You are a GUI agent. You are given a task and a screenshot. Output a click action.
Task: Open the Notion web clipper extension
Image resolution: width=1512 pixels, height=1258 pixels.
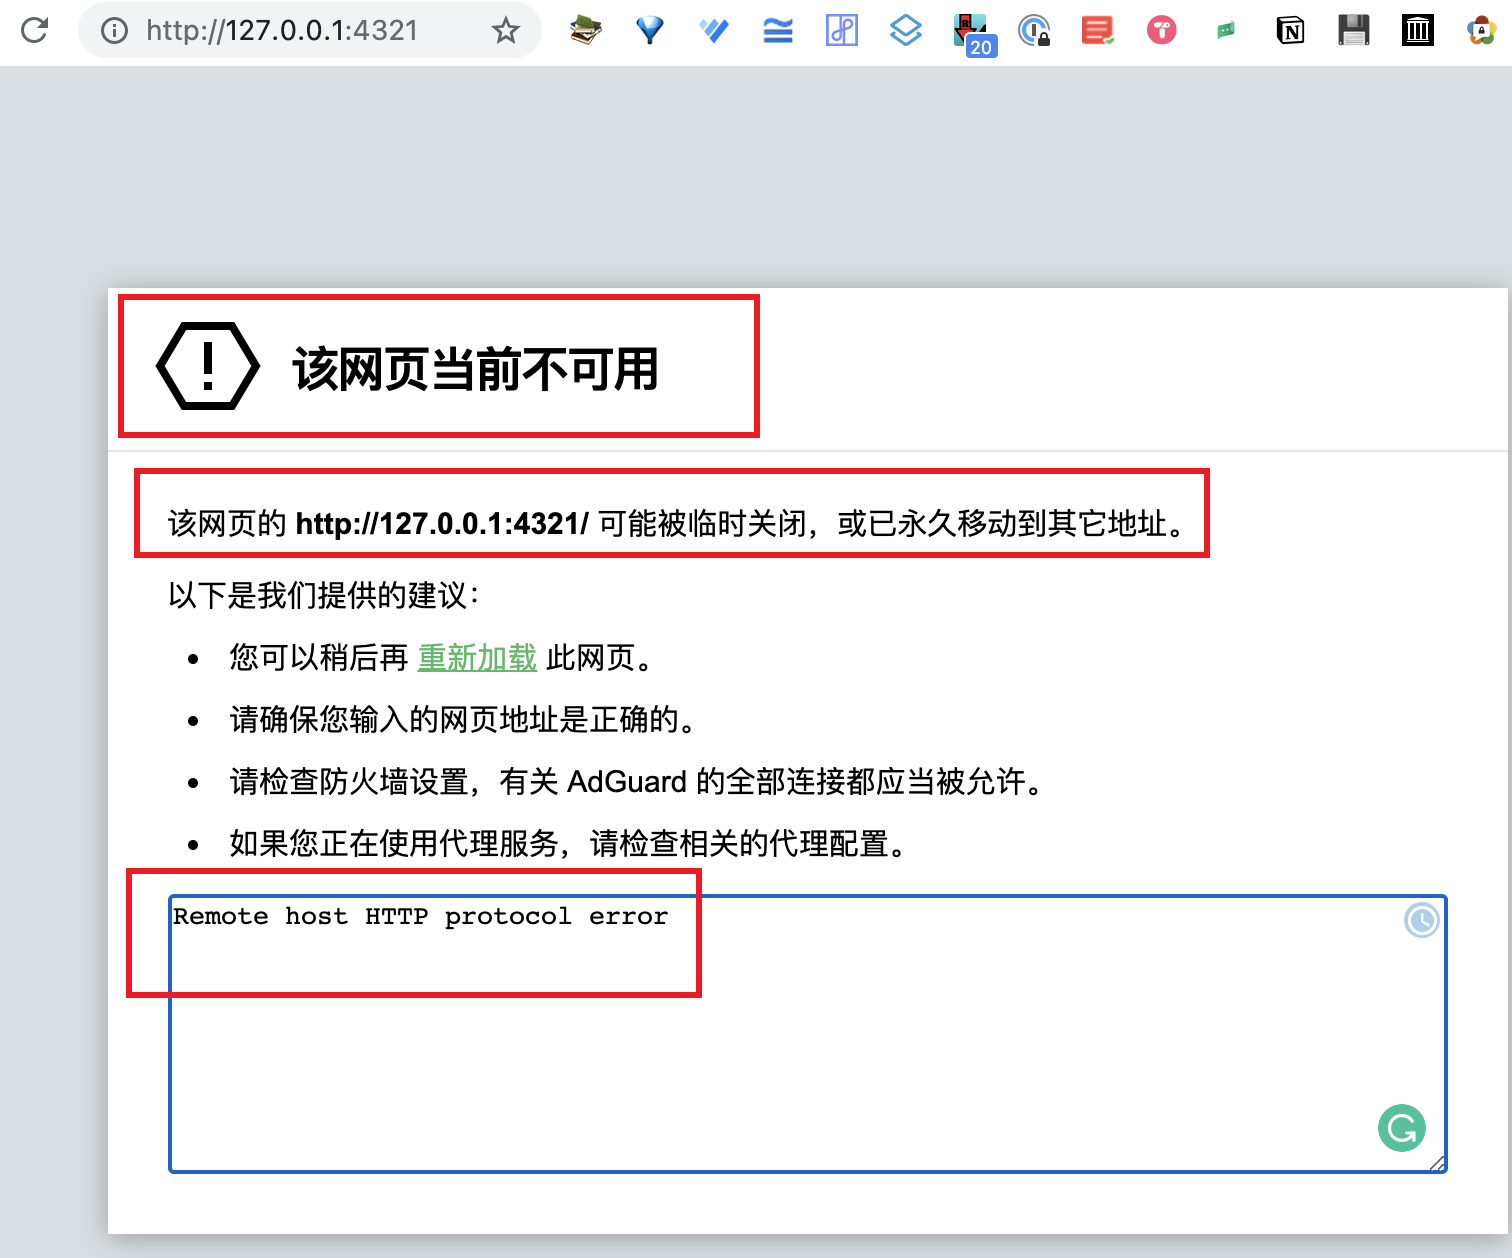click(1290, 31)
